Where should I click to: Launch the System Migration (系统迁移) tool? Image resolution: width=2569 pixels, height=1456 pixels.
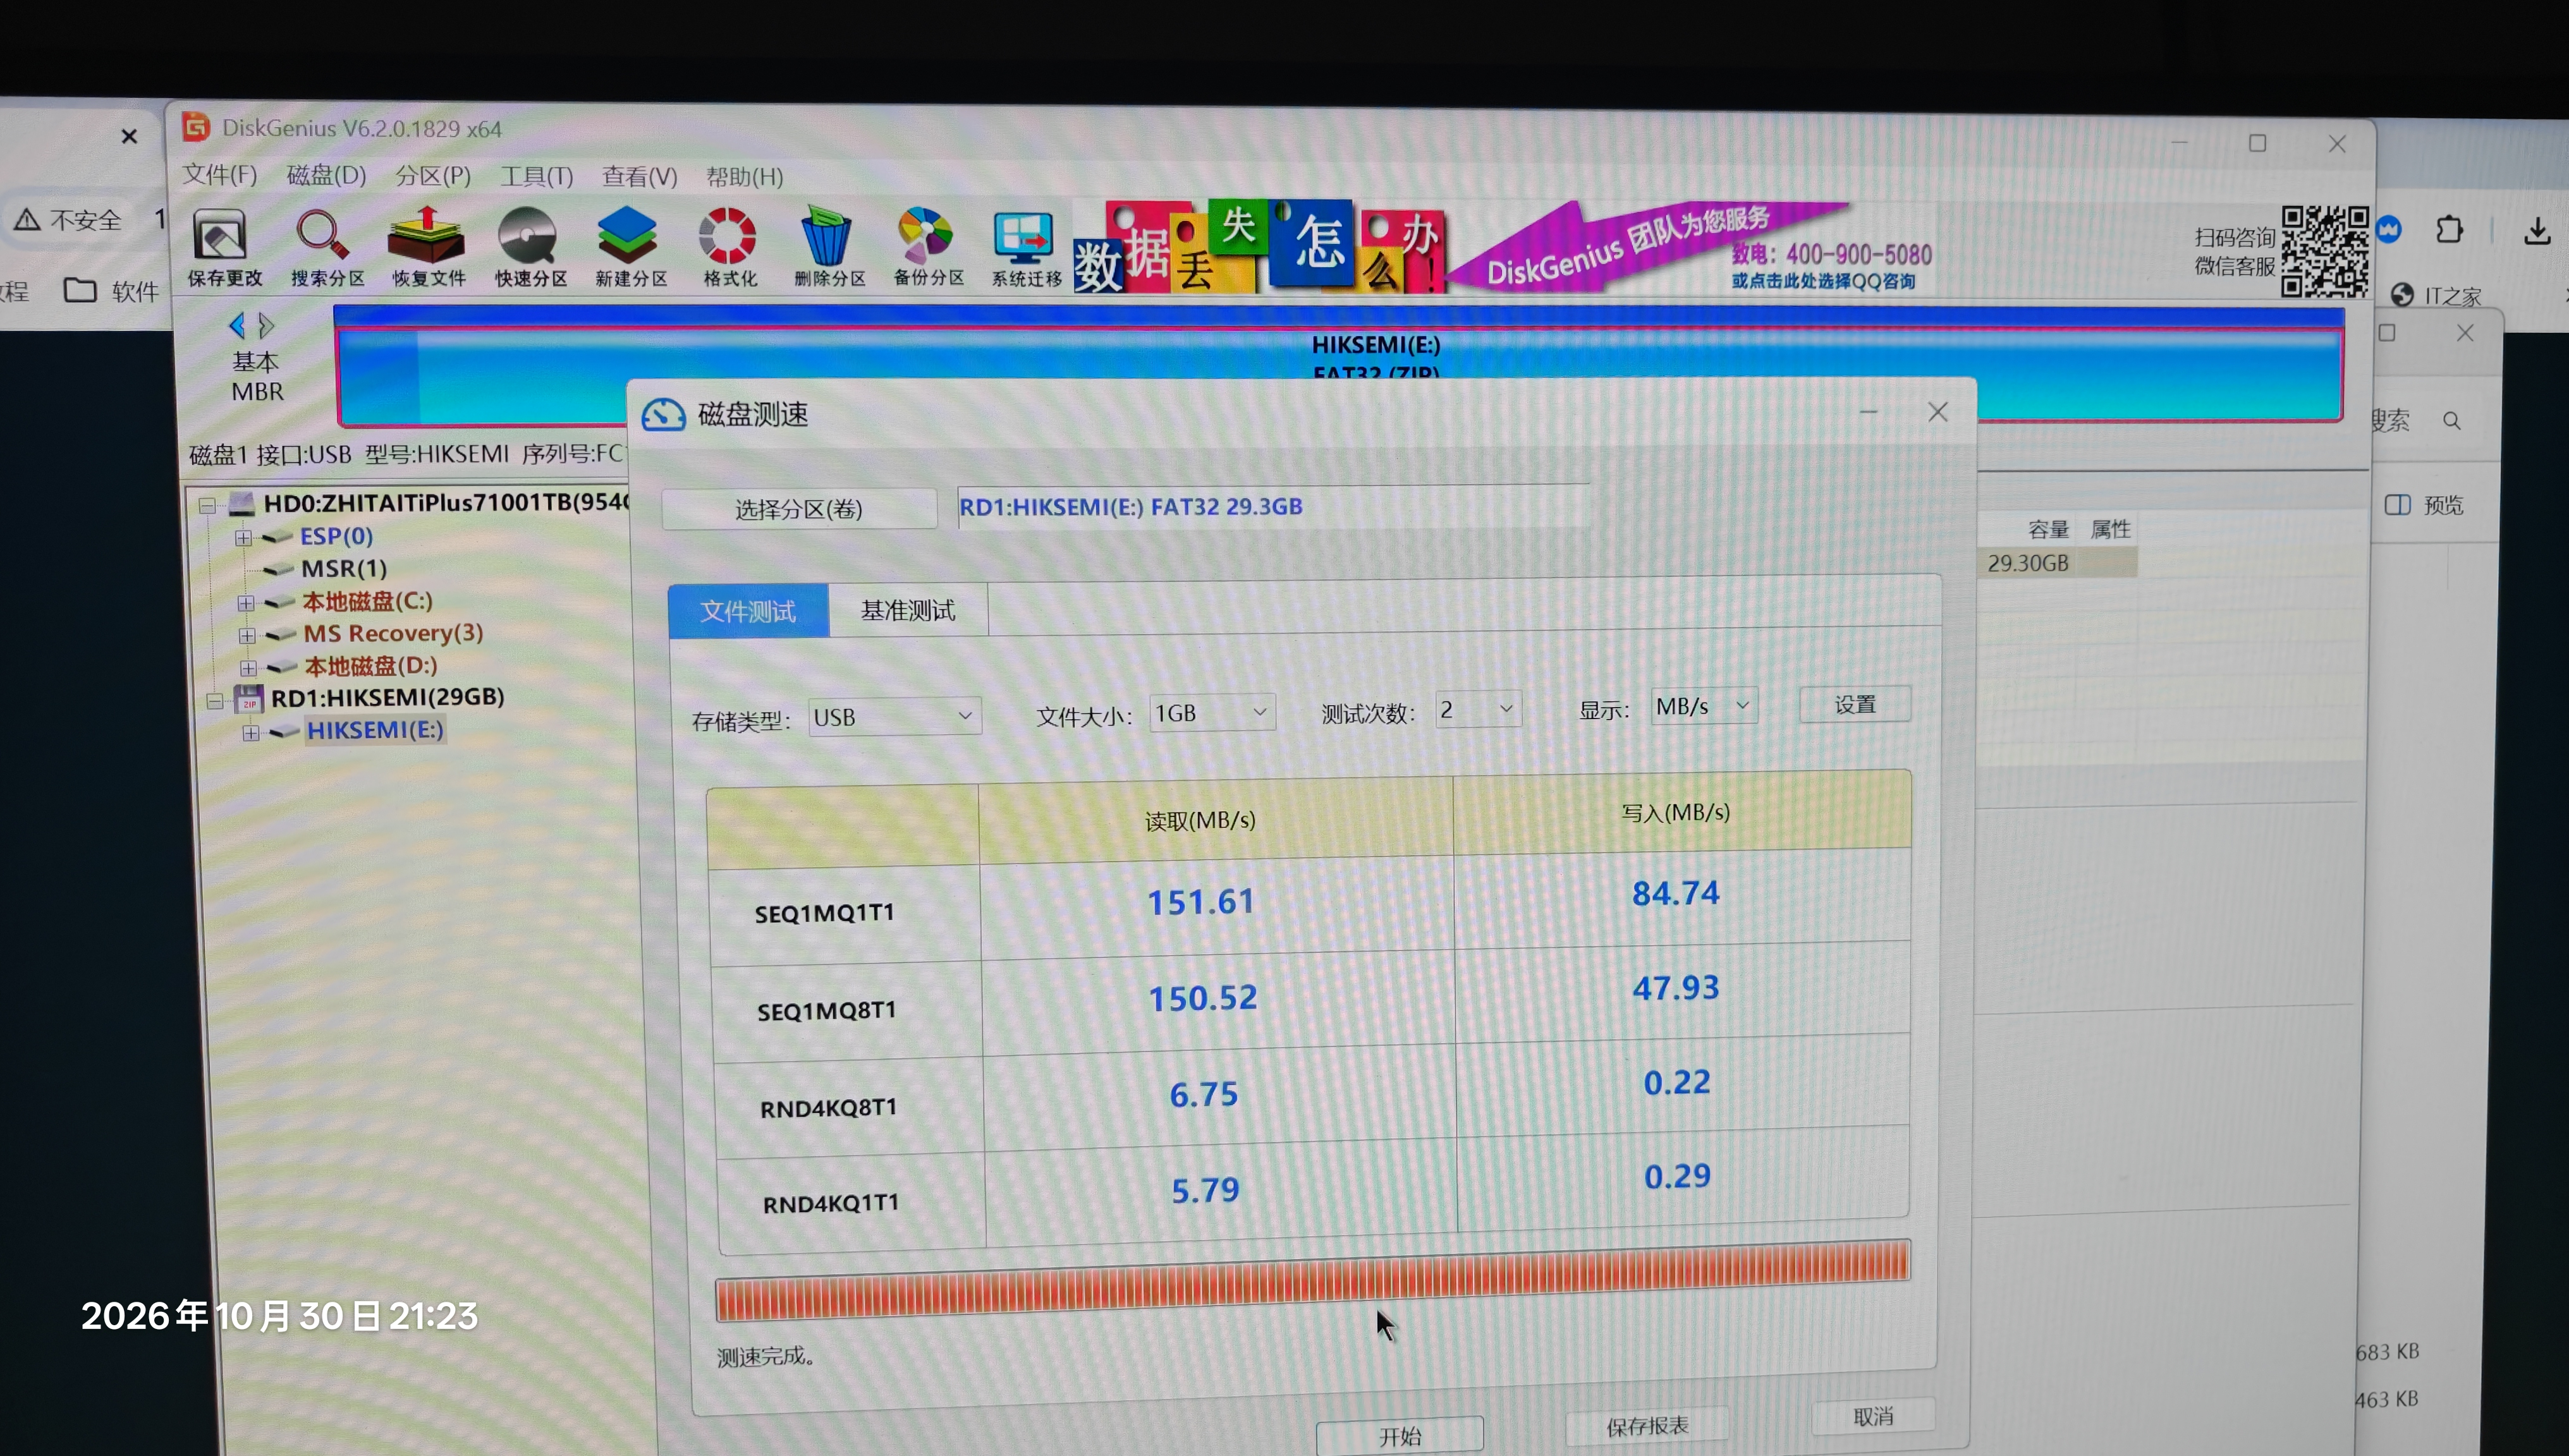[x=1025, y=248]
